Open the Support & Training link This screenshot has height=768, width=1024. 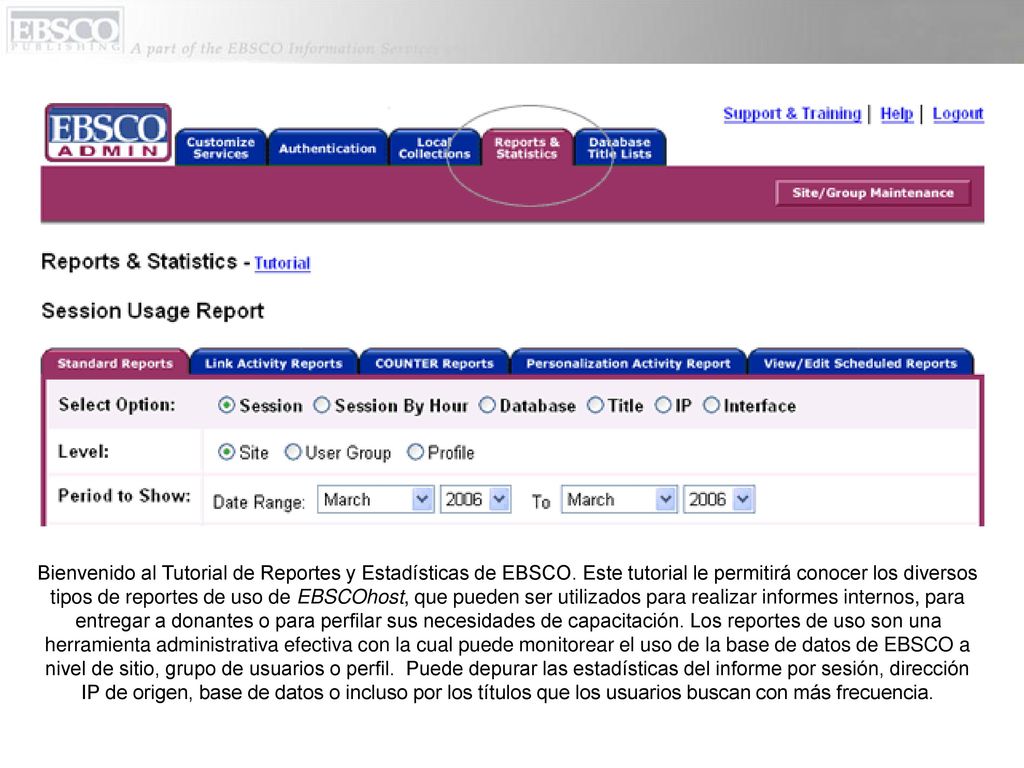pos(792,114)
